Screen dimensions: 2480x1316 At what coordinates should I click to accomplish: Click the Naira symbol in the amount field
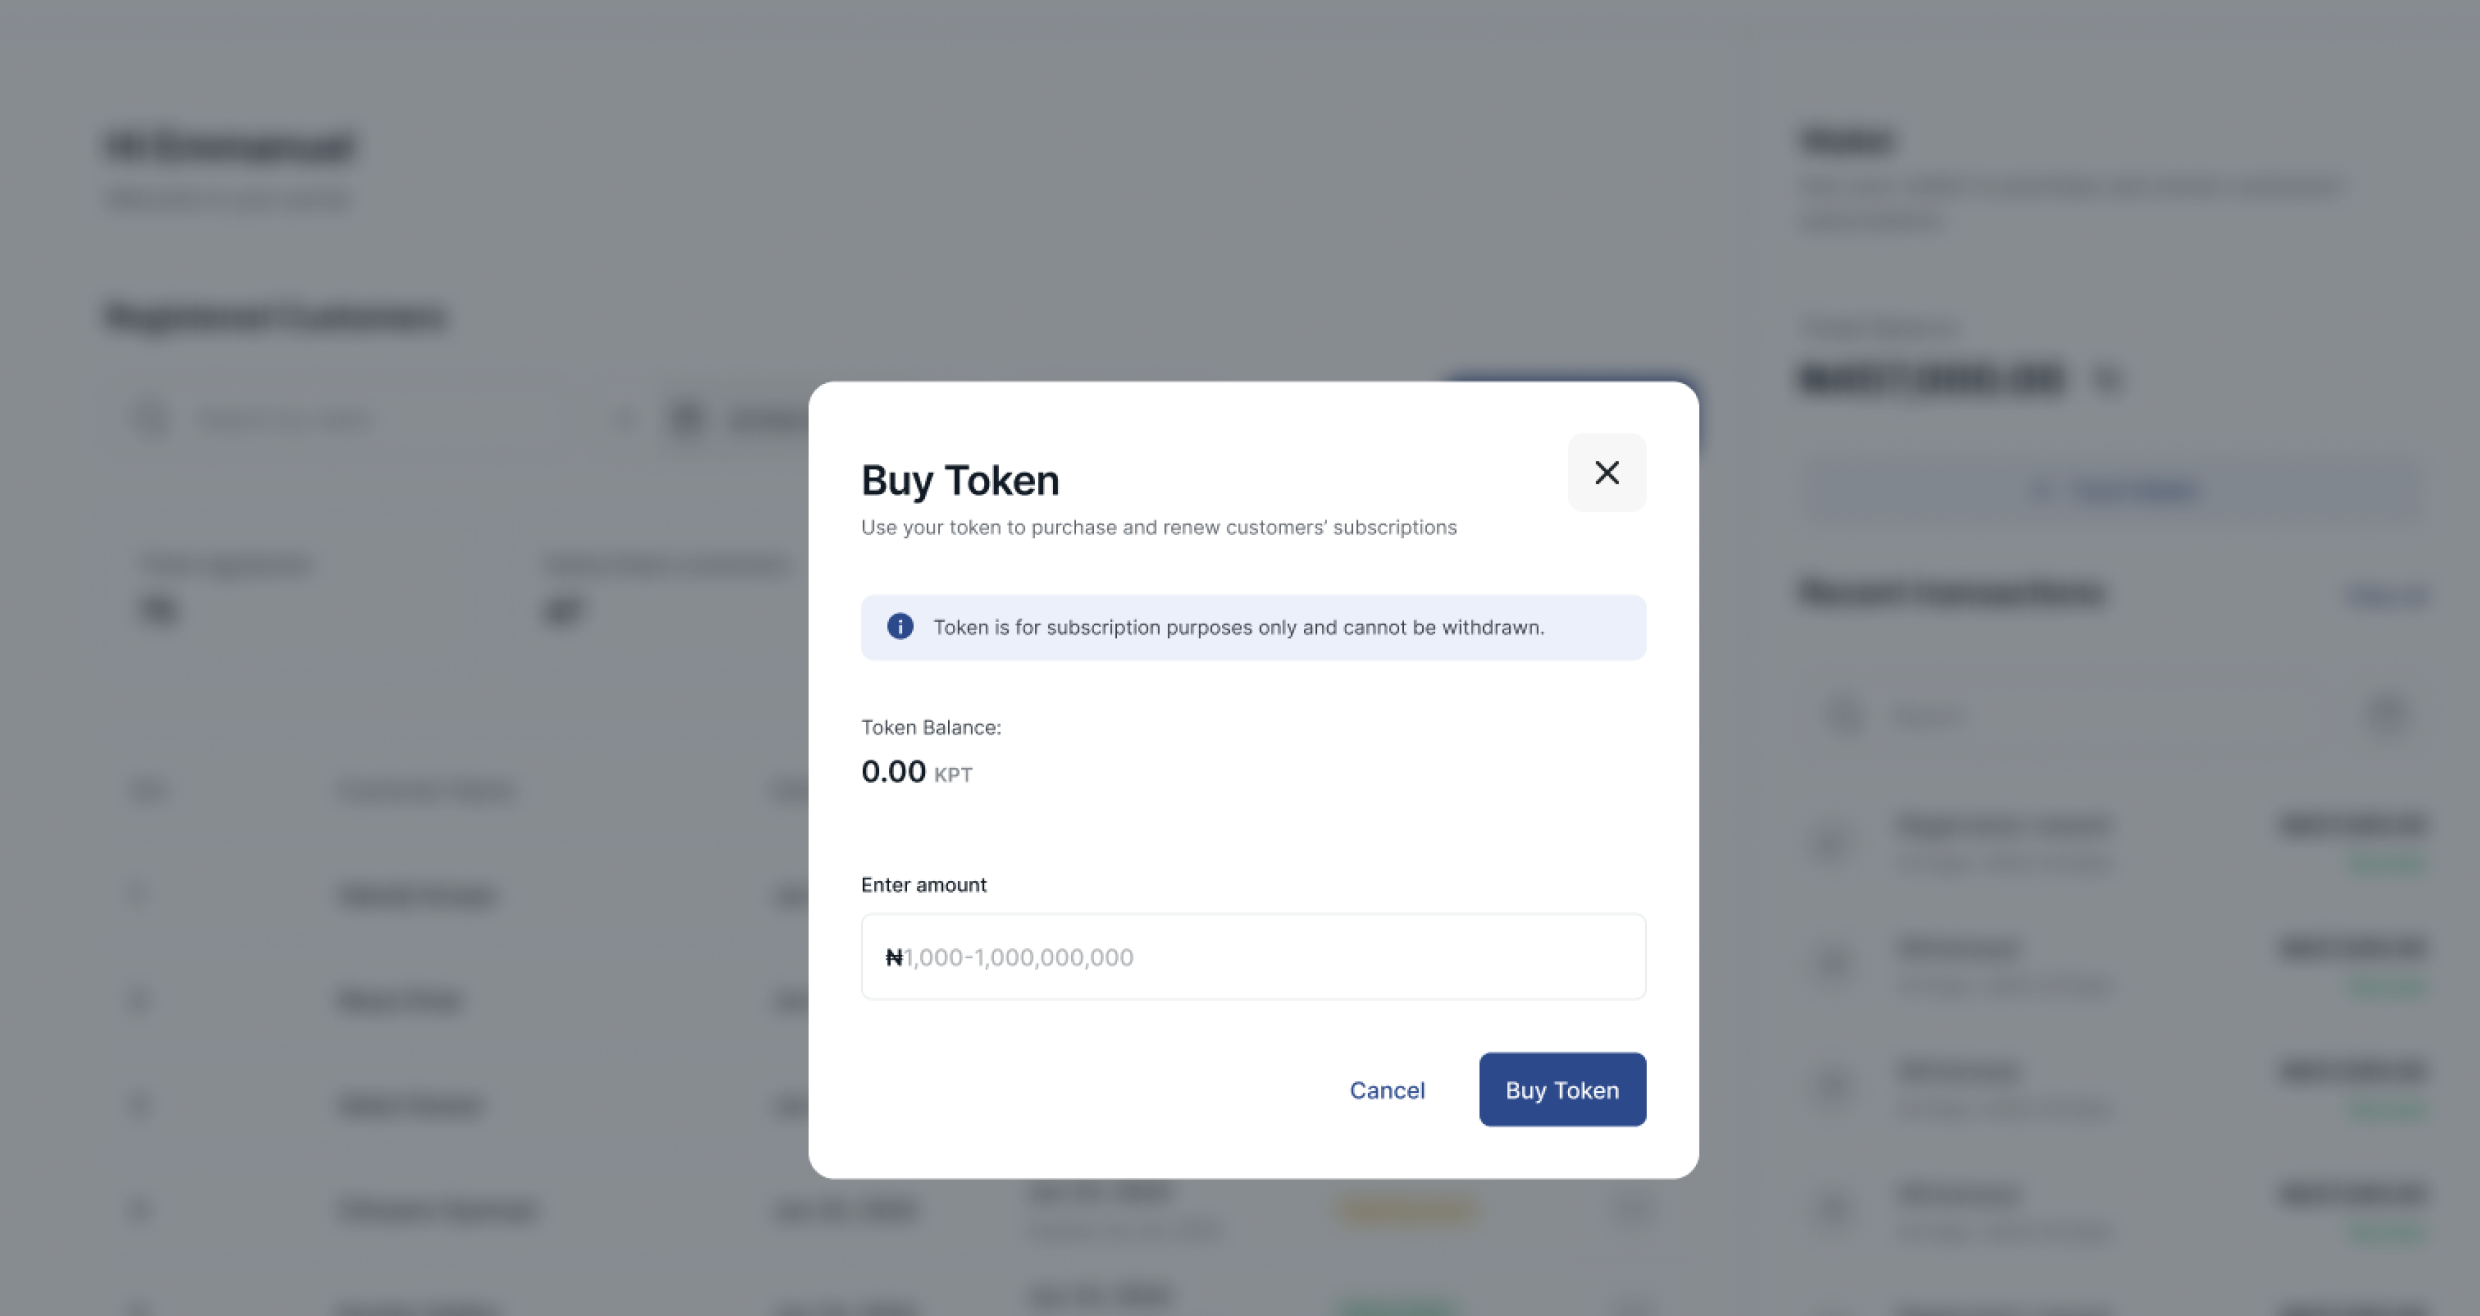tap(894, 957)
